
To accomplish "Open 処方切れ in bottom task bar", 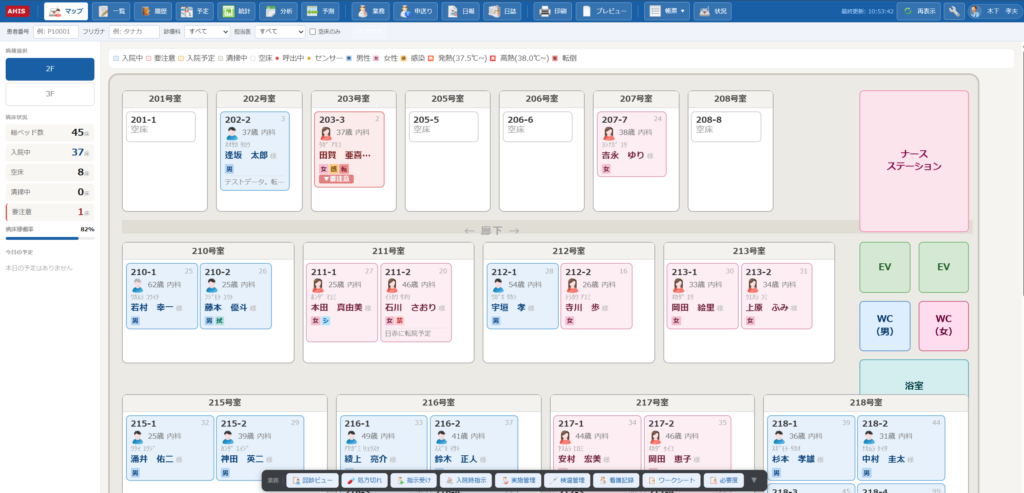I will click(367, 480).
